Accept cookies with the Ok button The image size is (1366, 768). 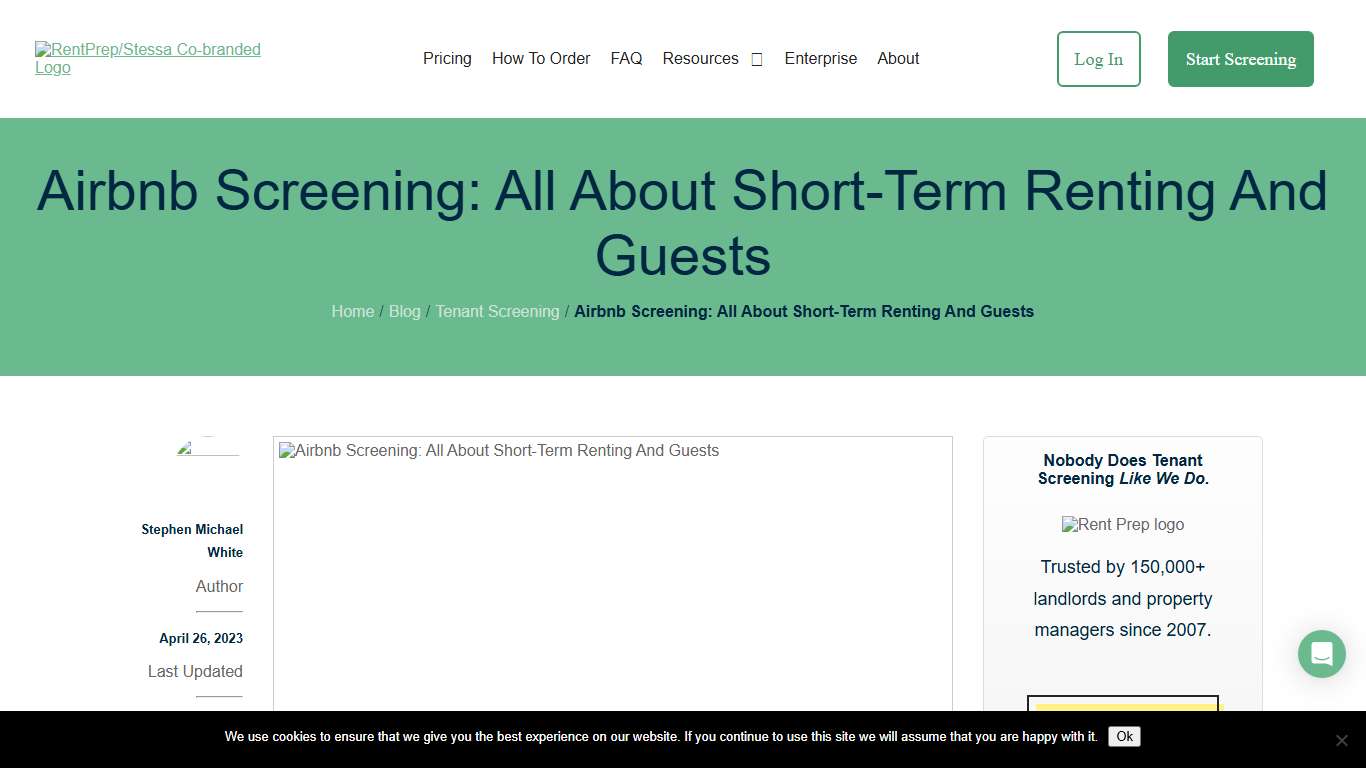[1124, 736]
